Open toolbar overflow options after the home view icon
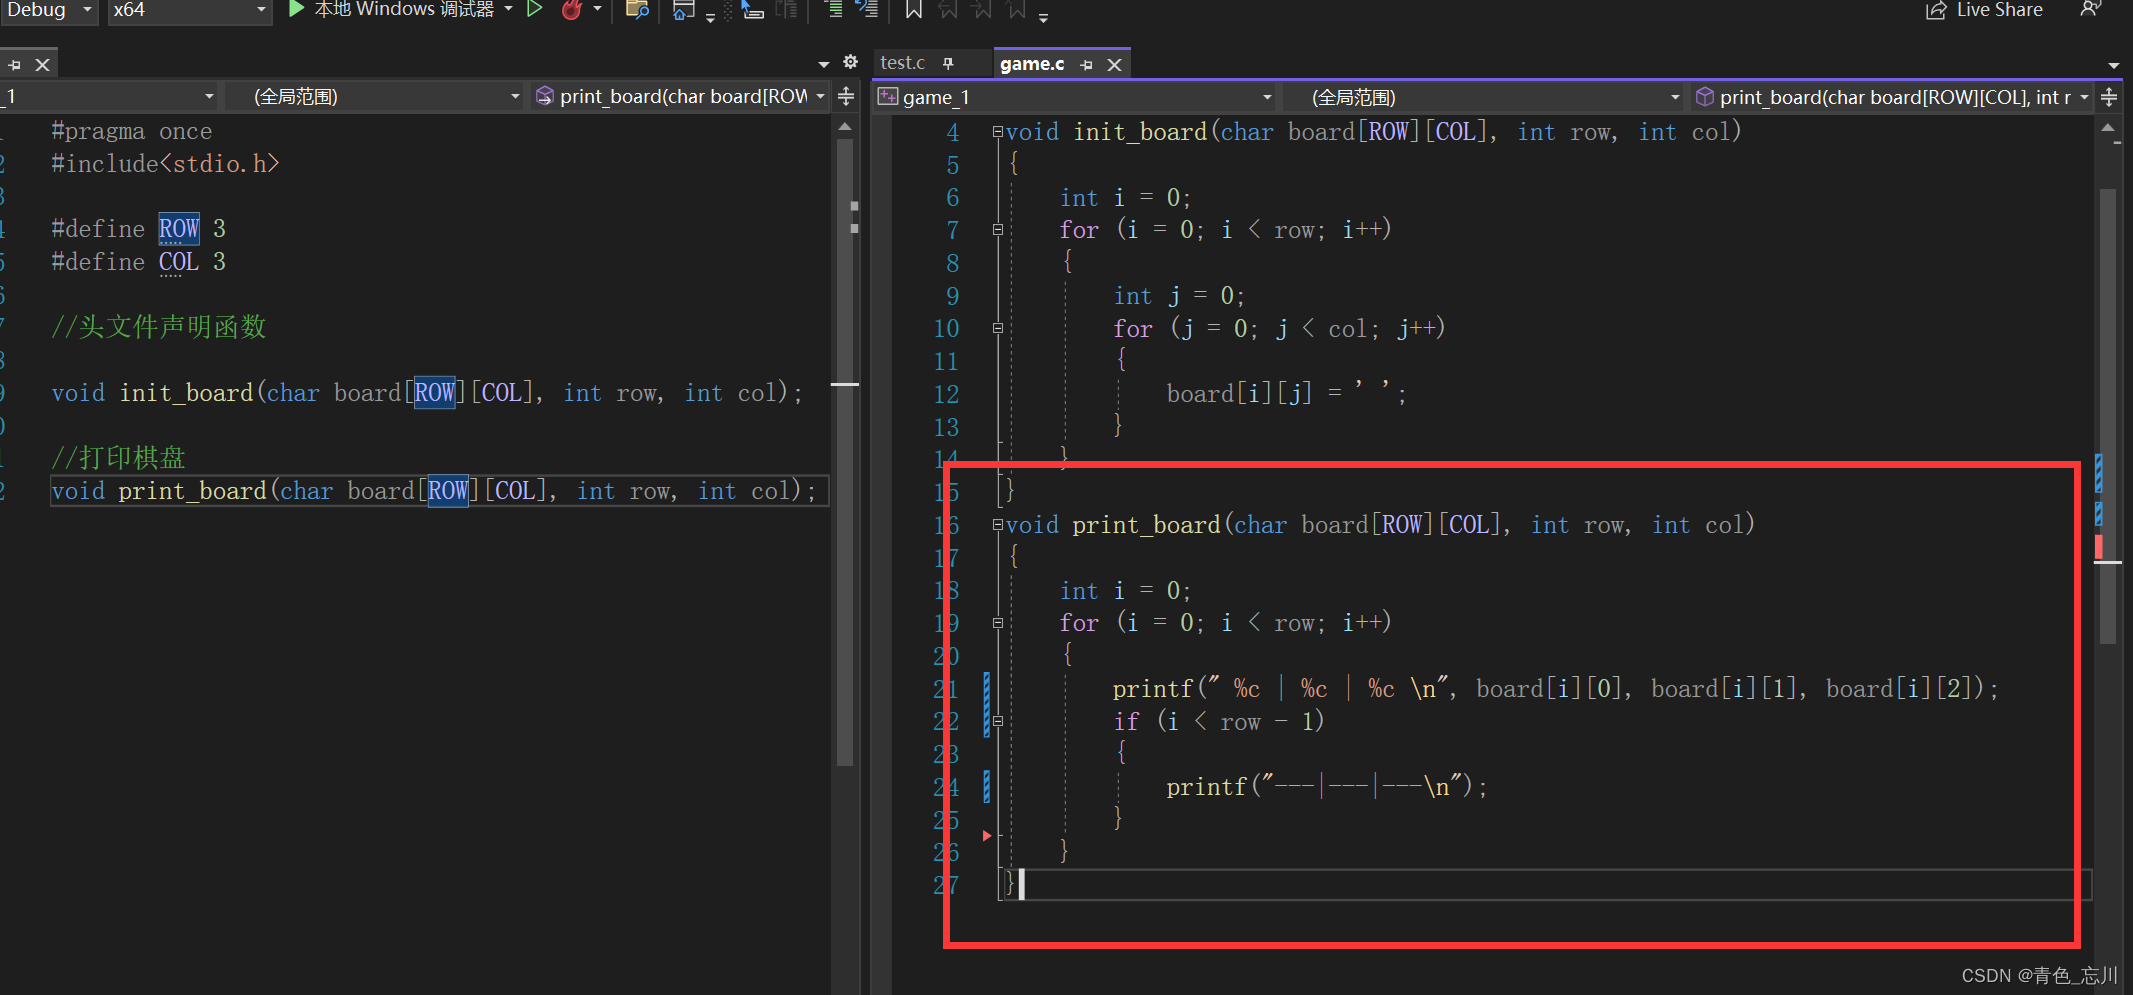This screenshot has width=2133, height=995. pyautogui.click(x=710, y=17)
